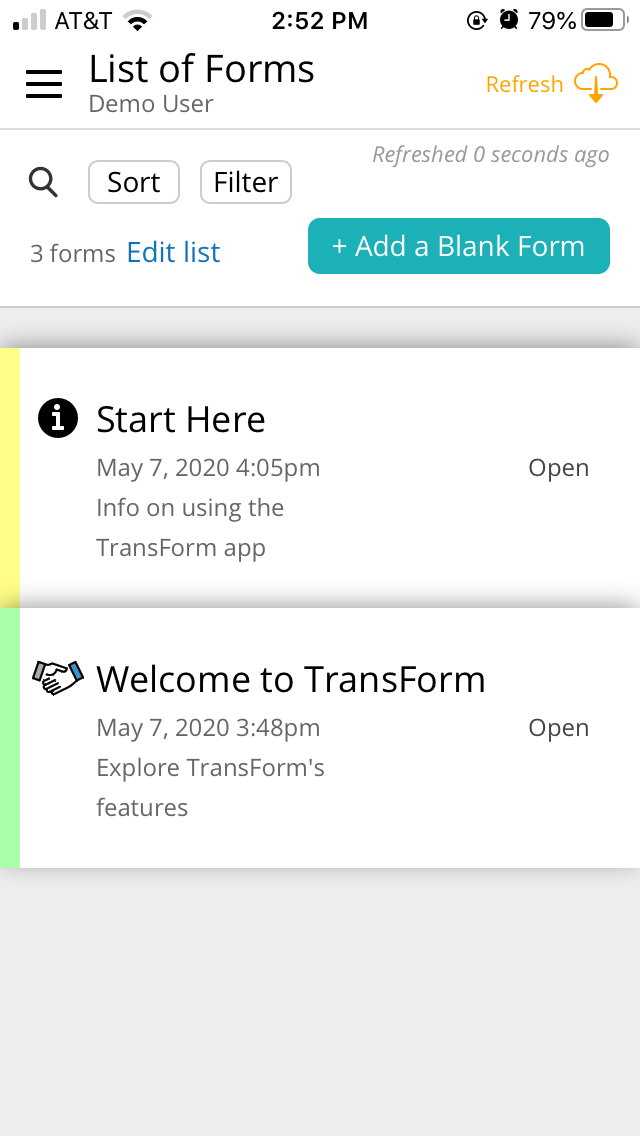The height and width of the screenshot is (1136, 640).
Task: Tap the orientation lock icon in status bar
Action: pyautogui.click(x=478, y=19)
